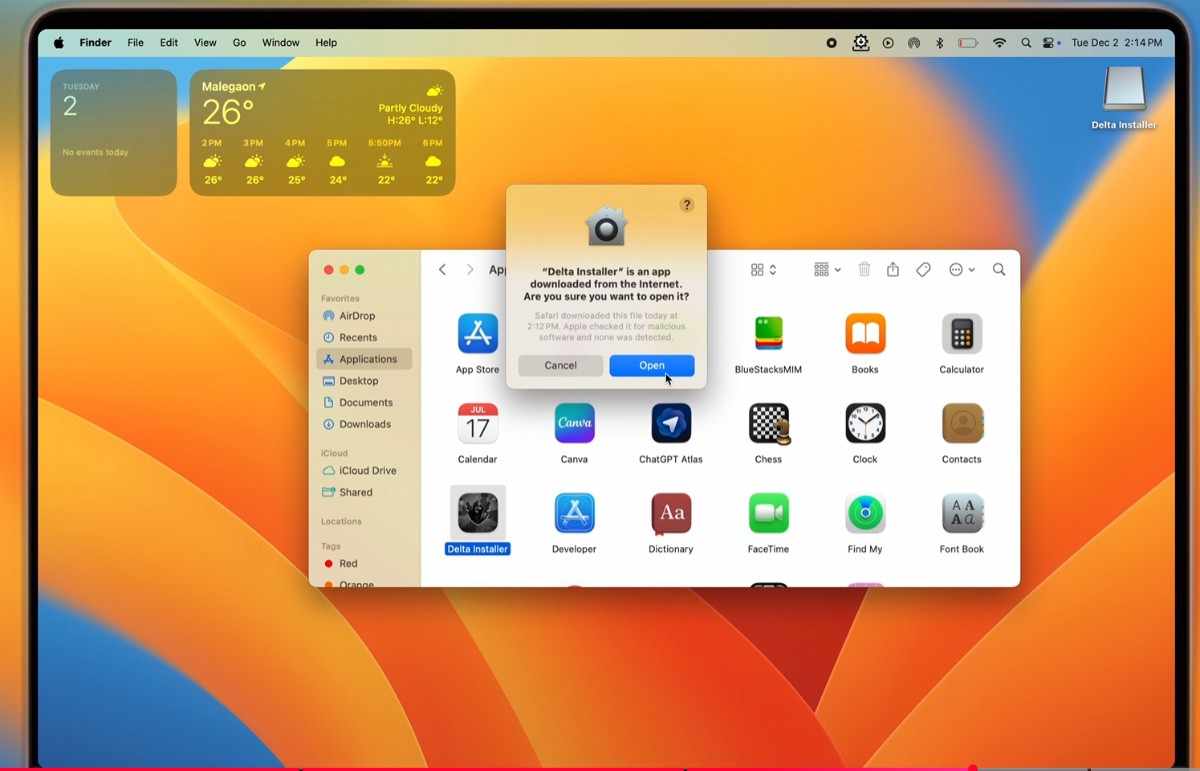Click Cancel in the security dialog

tap(561, 366)
